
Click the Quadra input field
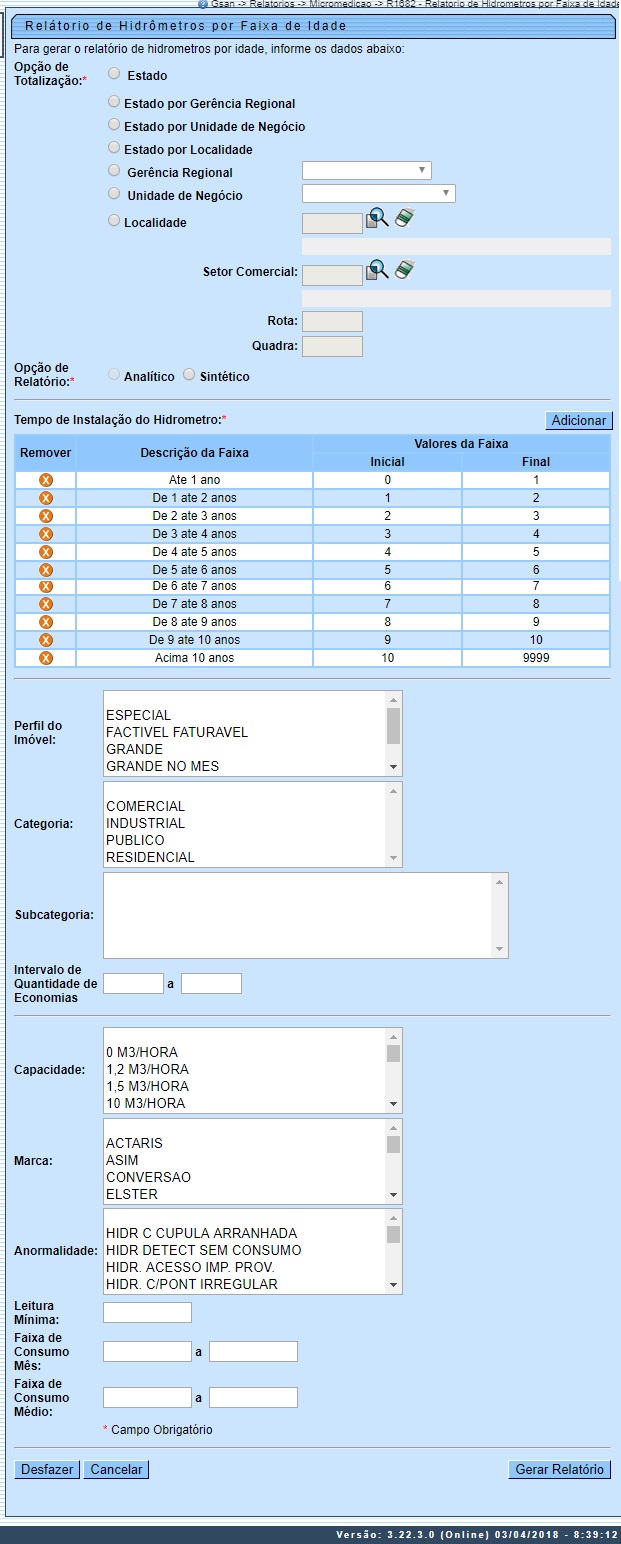(332, 346)
